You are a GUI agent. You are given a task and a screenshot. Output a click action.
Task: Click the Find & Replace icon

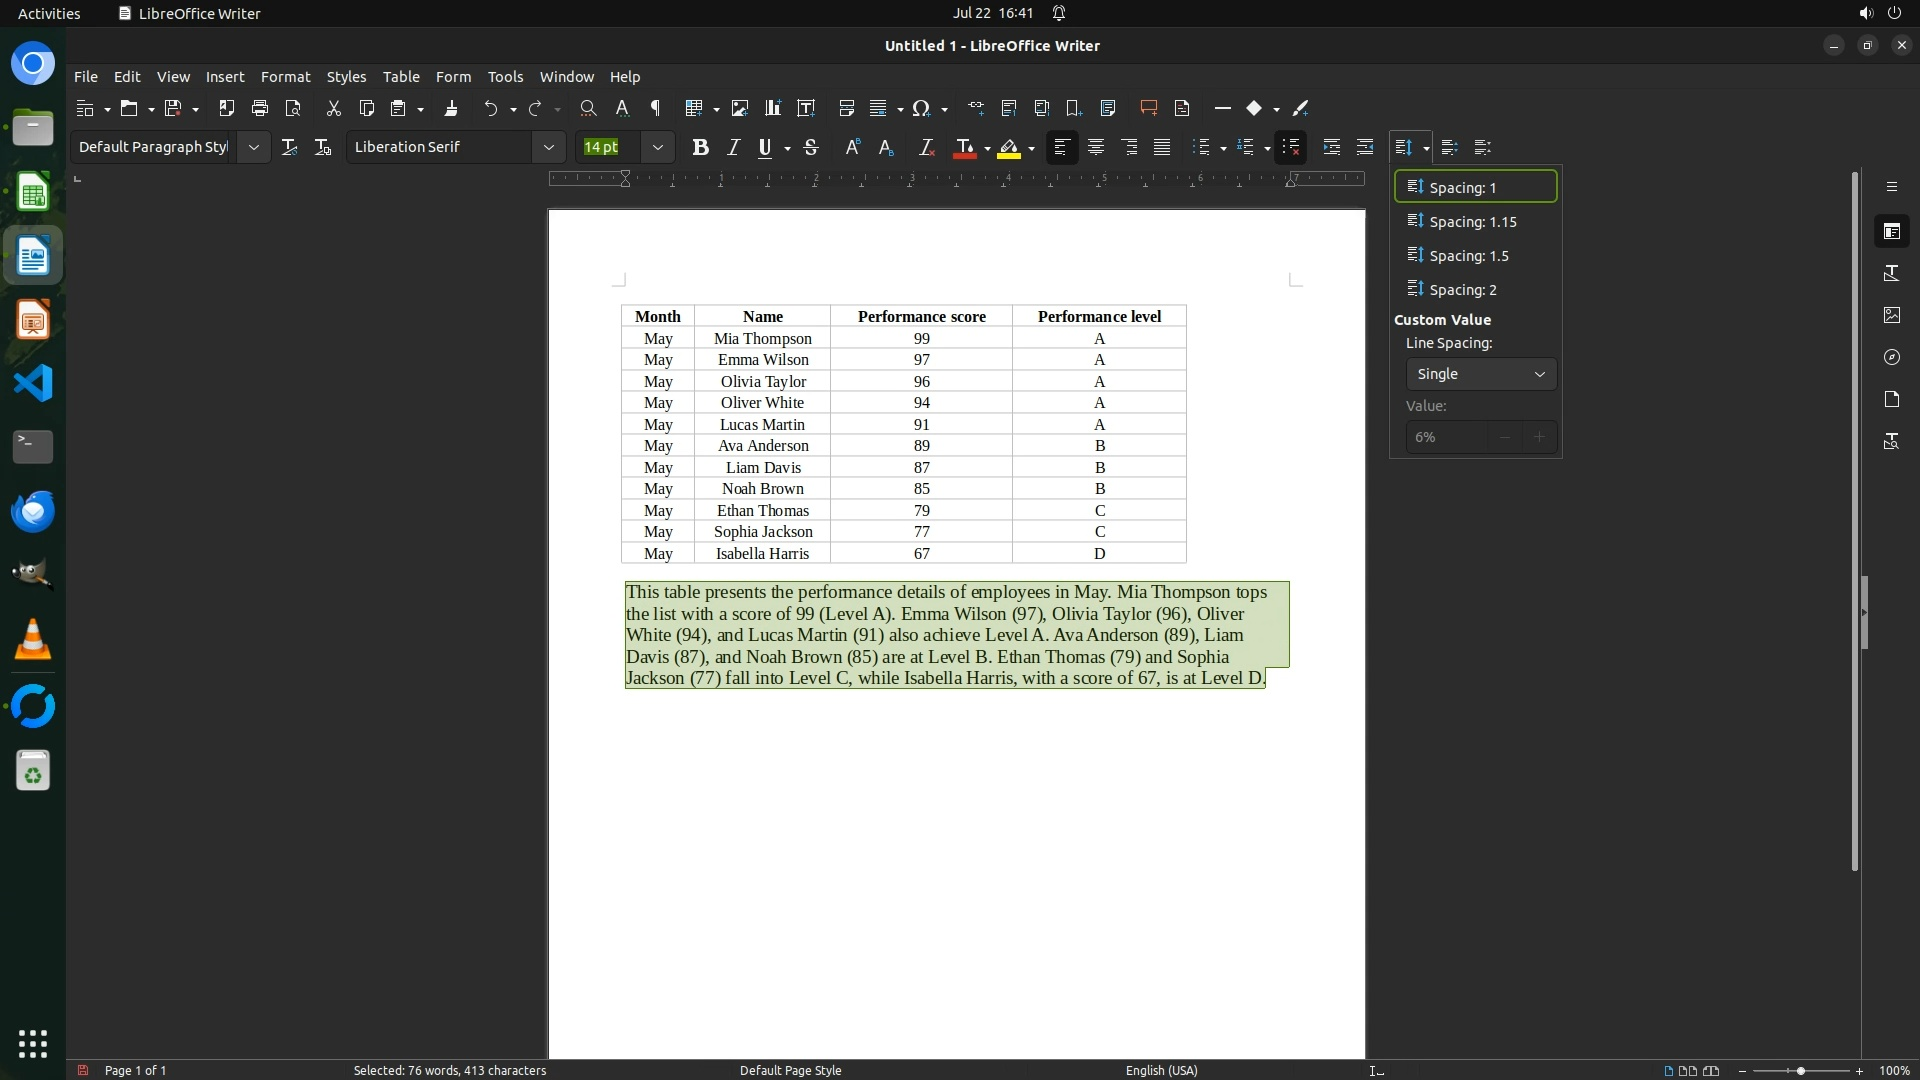click(x=588, y=108)
